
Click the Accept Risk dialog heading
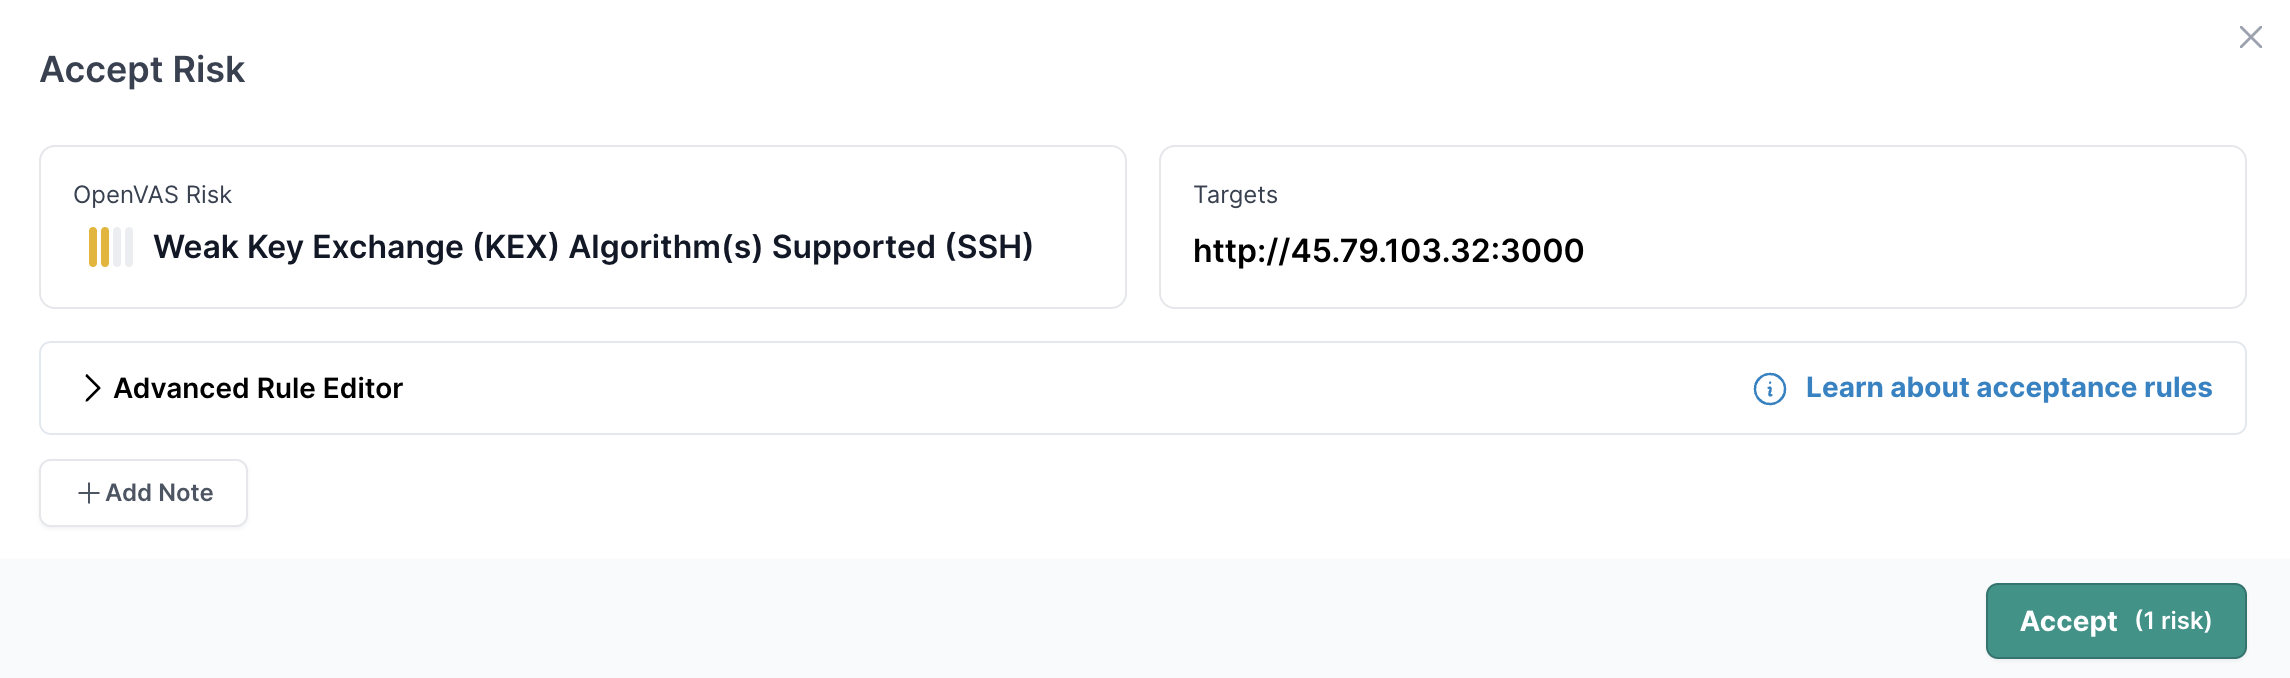142,70
